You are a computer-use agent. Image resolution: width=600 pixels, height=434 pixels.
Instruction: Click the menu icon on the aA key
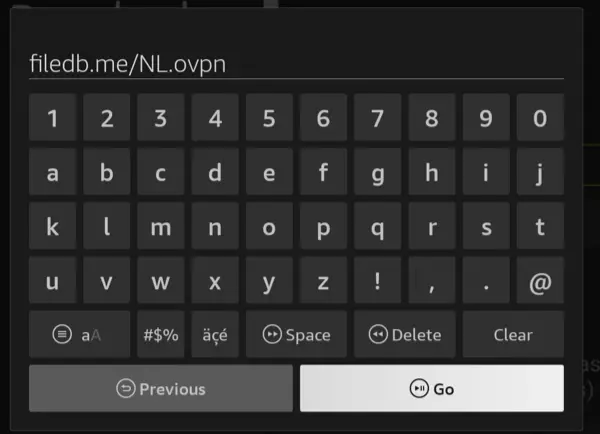(x=62, y=334)
